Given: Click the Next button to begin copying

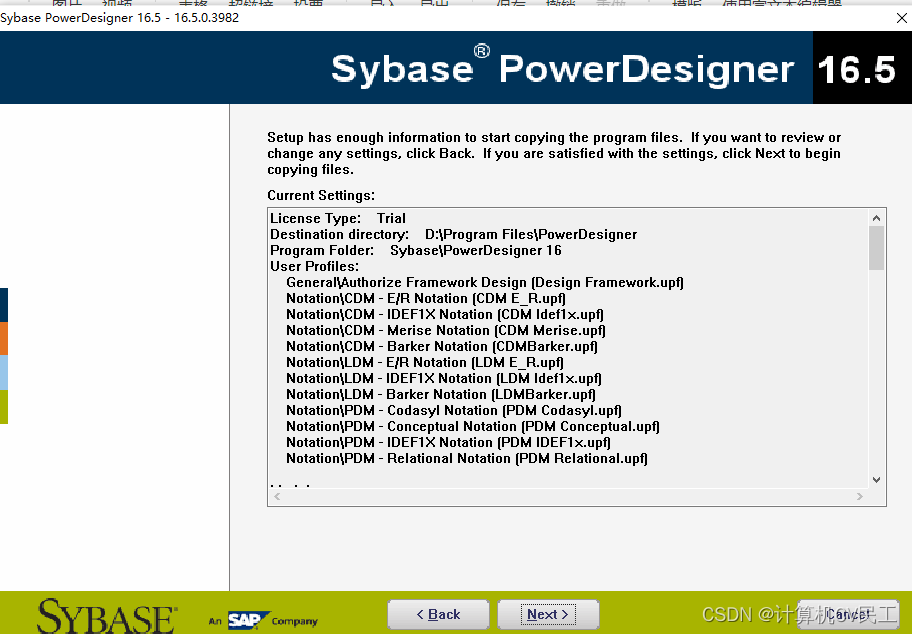Looking at the screenshot, I should [x=548, y=614].
